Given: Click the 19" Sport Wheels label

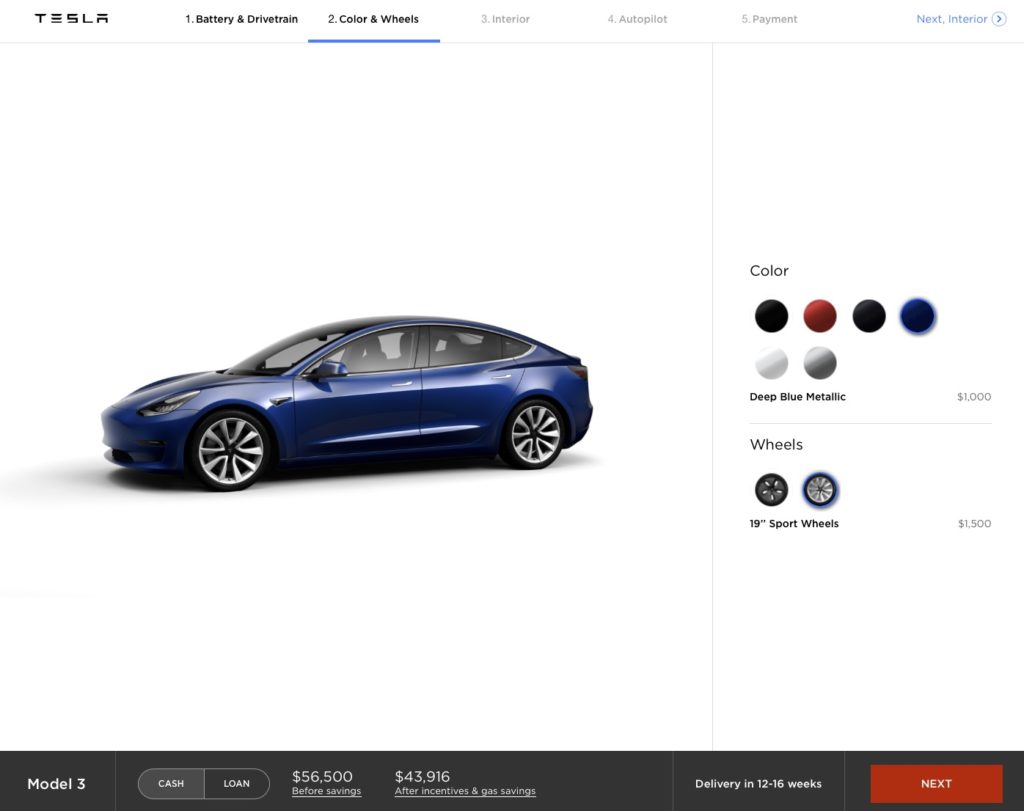Looking at the screenshot, I should [x=794, y=523].
